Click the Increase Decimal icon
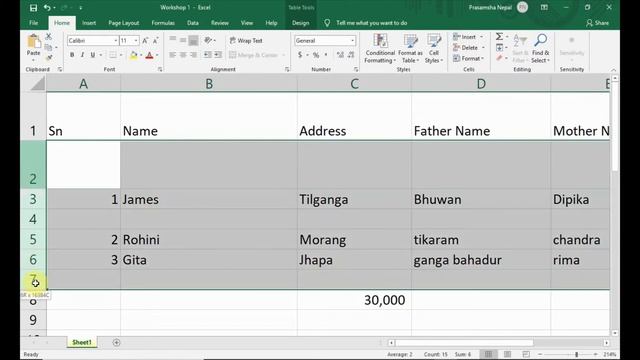Image resolution: width=640 pixels, height=360 pixels. pos(340,55)
